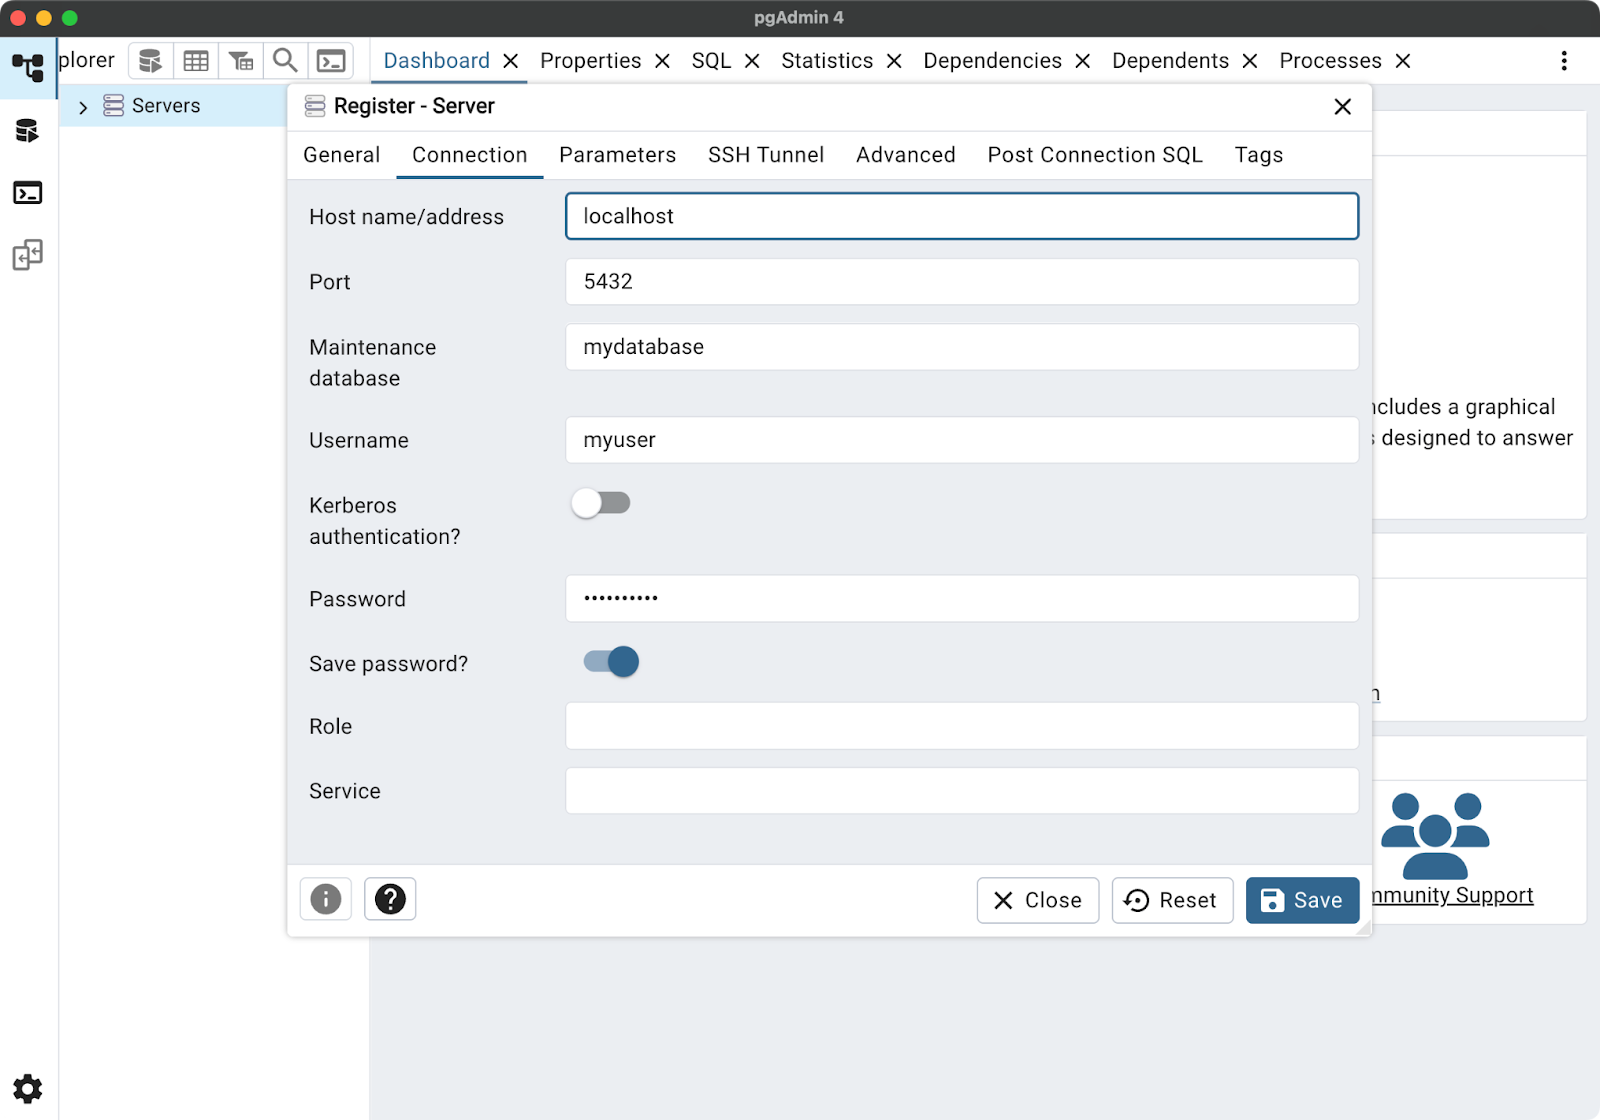Toggle the Save password switch

coord(611,662)
